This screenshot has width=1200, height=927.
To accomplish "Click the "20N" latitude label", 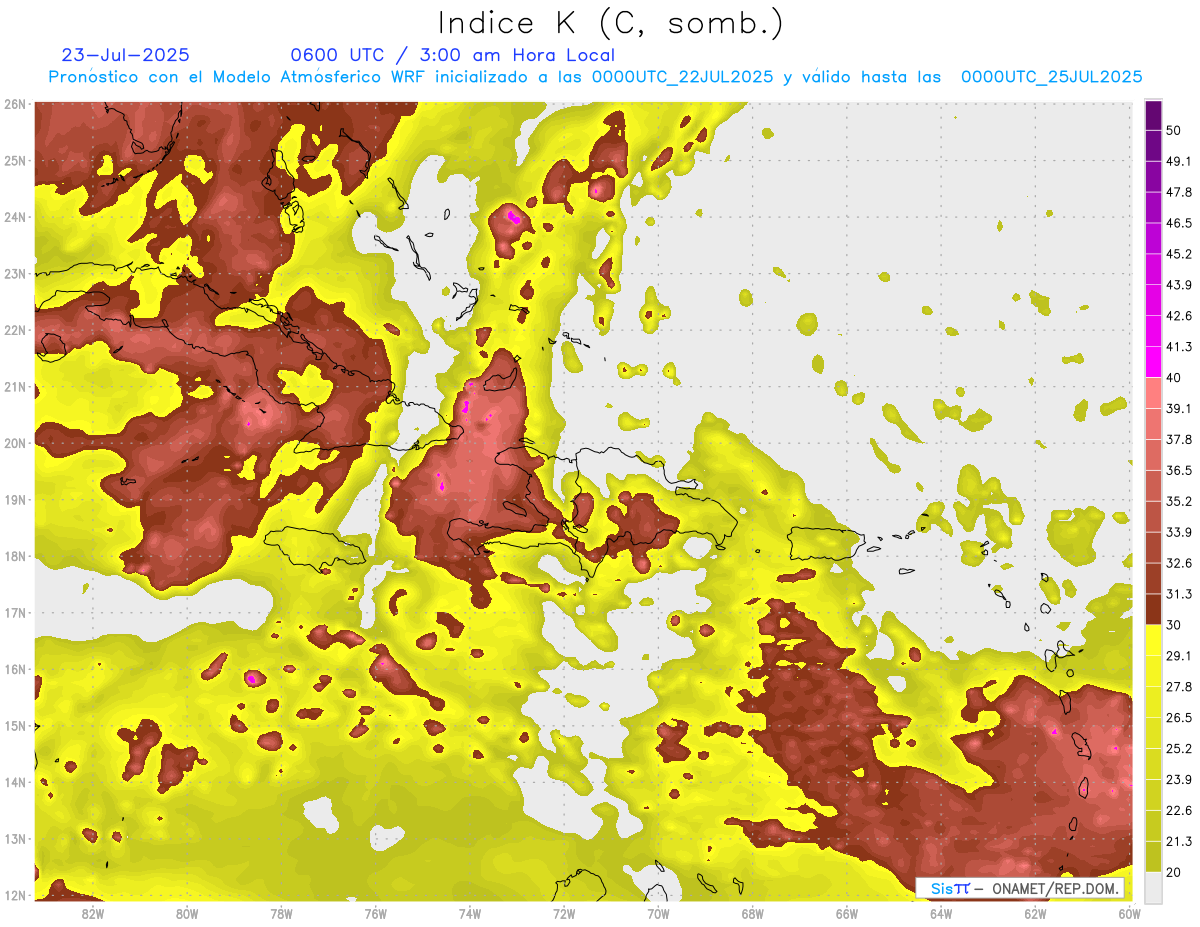I will (x=15, y=443).
